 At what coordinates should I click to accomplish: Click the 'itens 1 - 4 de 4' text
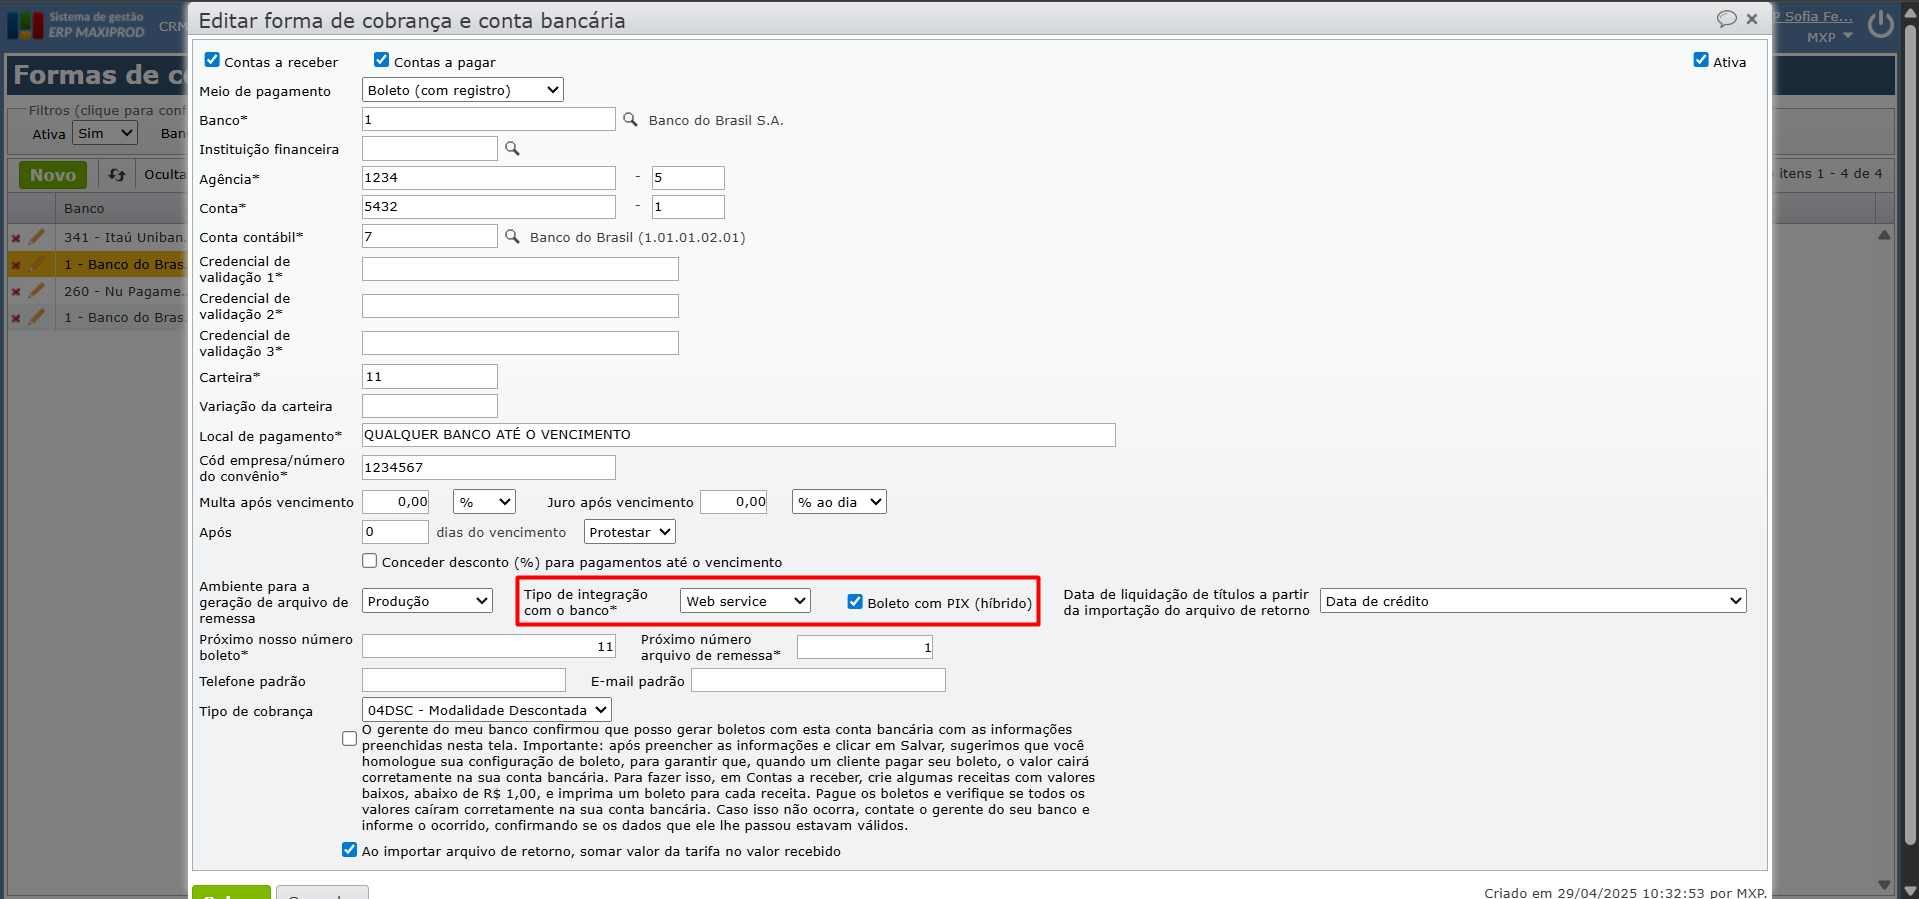pos(1830,173)
